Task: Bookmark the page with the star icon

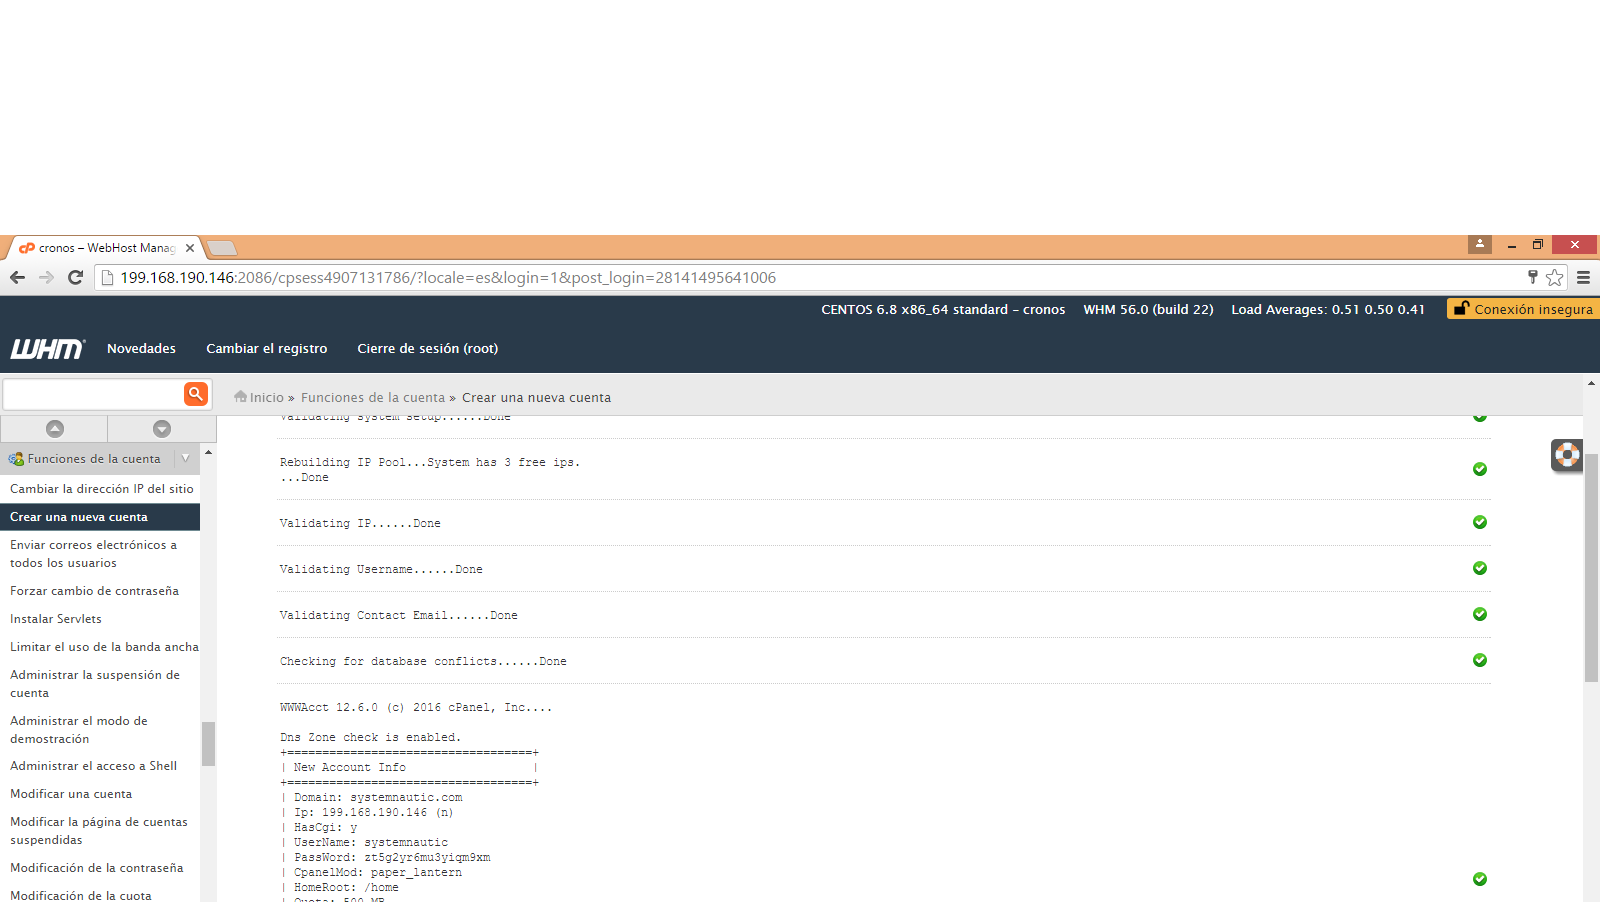Action: point(1554,278)
